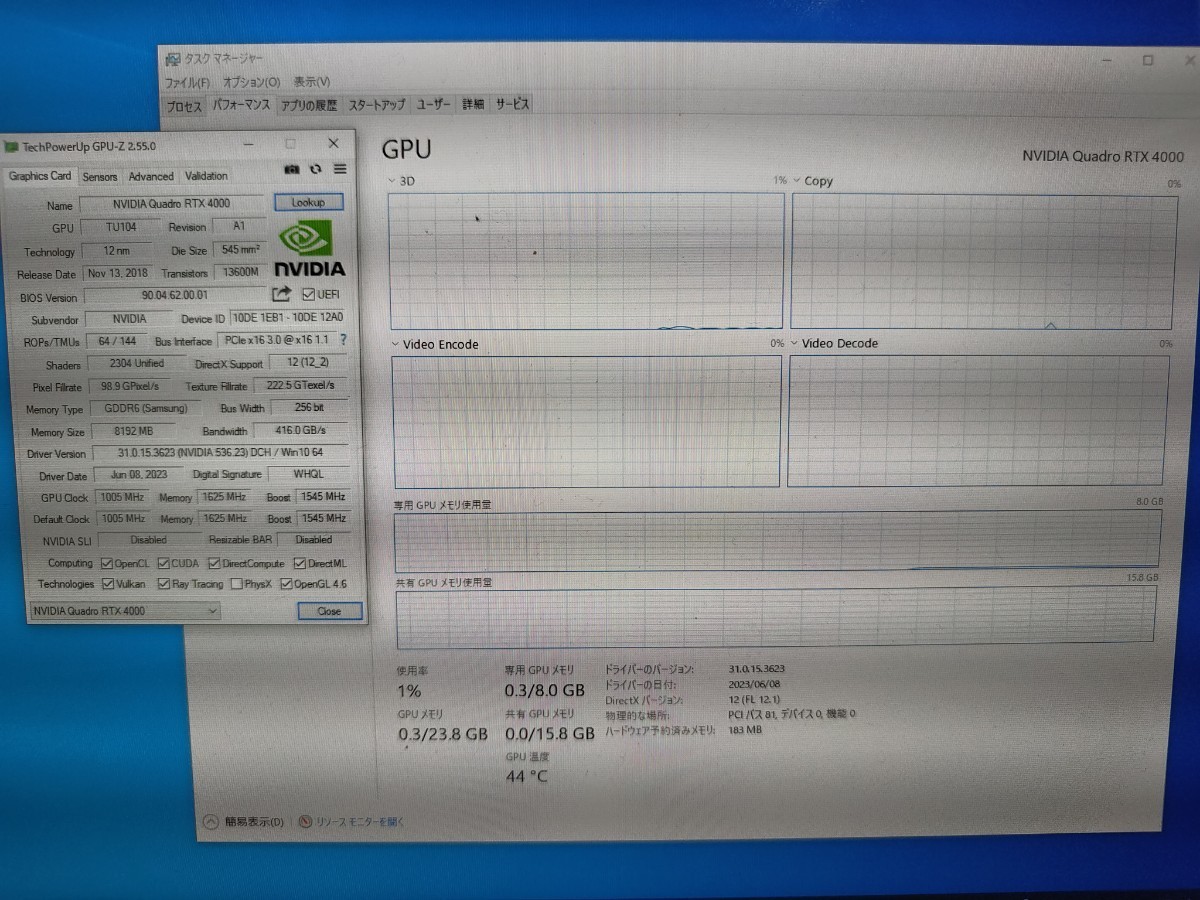Click Device ID field 10DE 1EB1

[x=288, y=318]
